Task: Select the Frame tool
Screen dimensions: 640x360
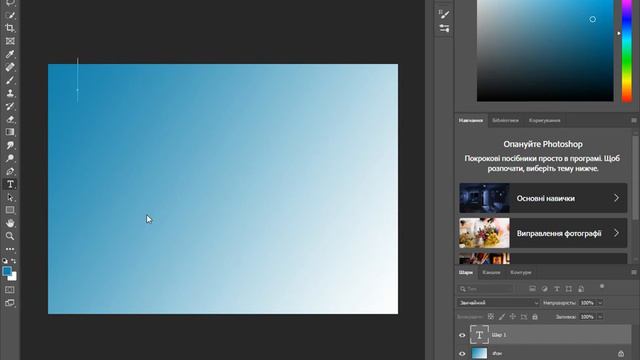Action: pos(10,41)
